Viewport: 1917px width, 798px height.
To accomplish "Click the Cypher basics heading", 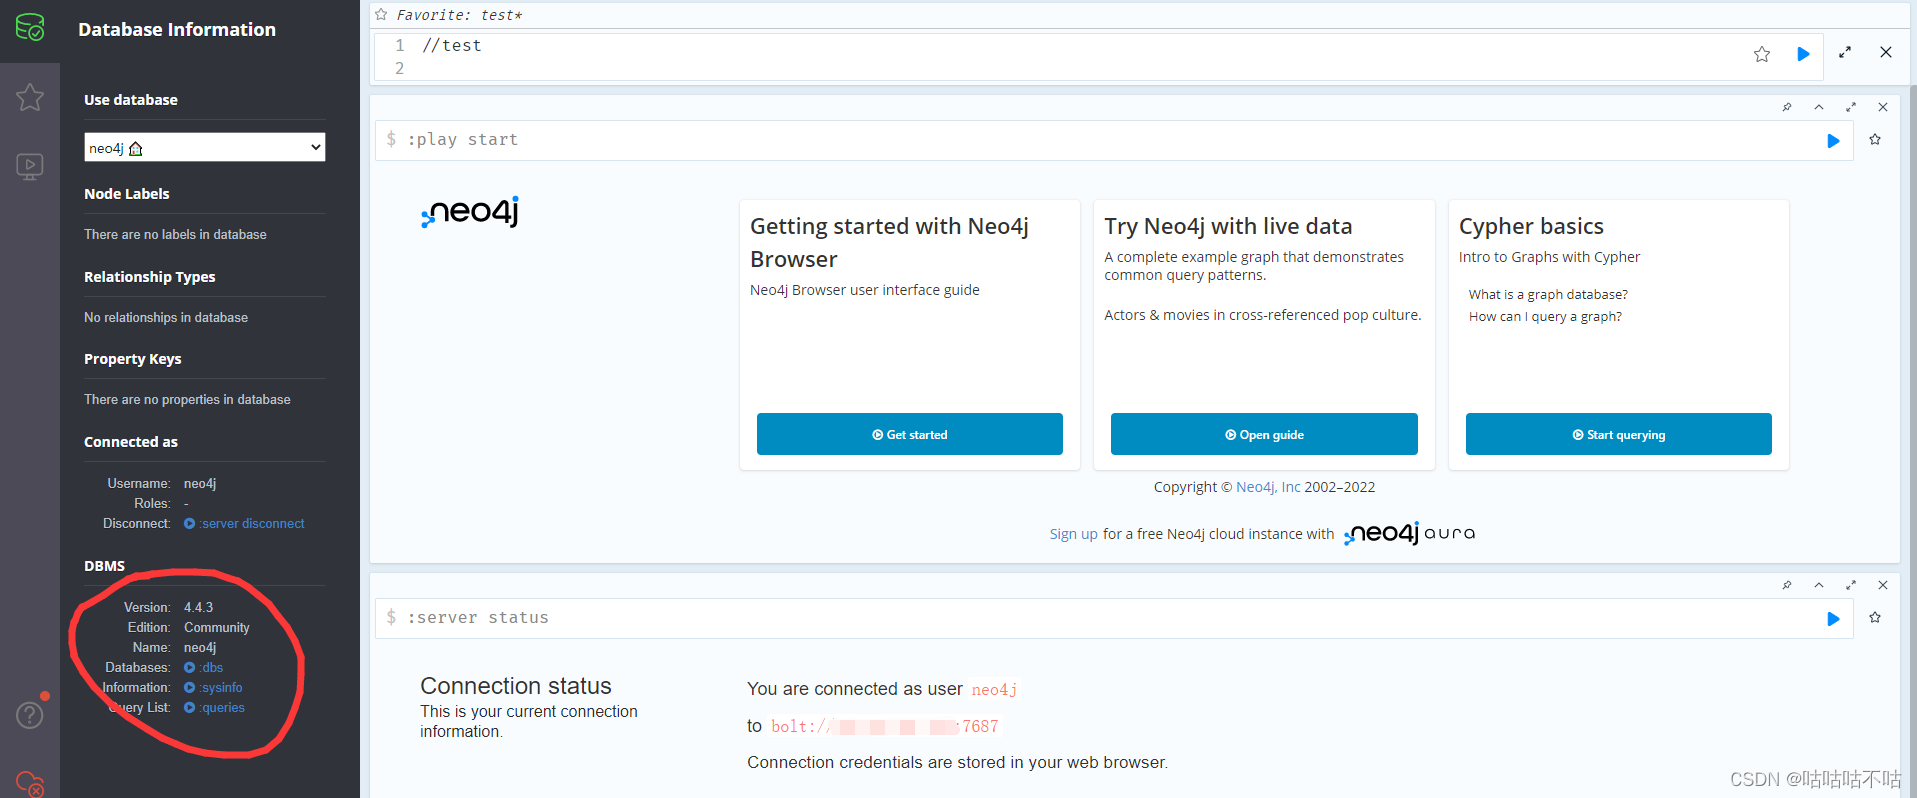I will coord(1531,226).
